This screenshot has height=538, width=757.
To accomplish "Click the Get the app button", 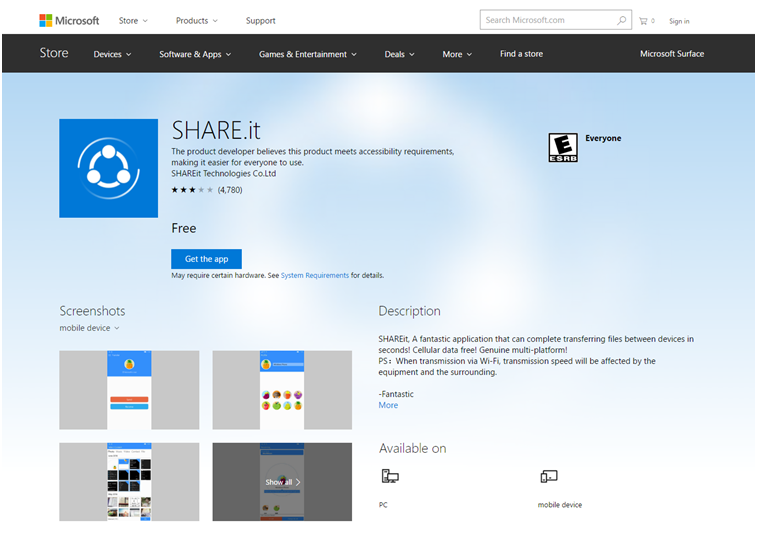I will [206, 259].
